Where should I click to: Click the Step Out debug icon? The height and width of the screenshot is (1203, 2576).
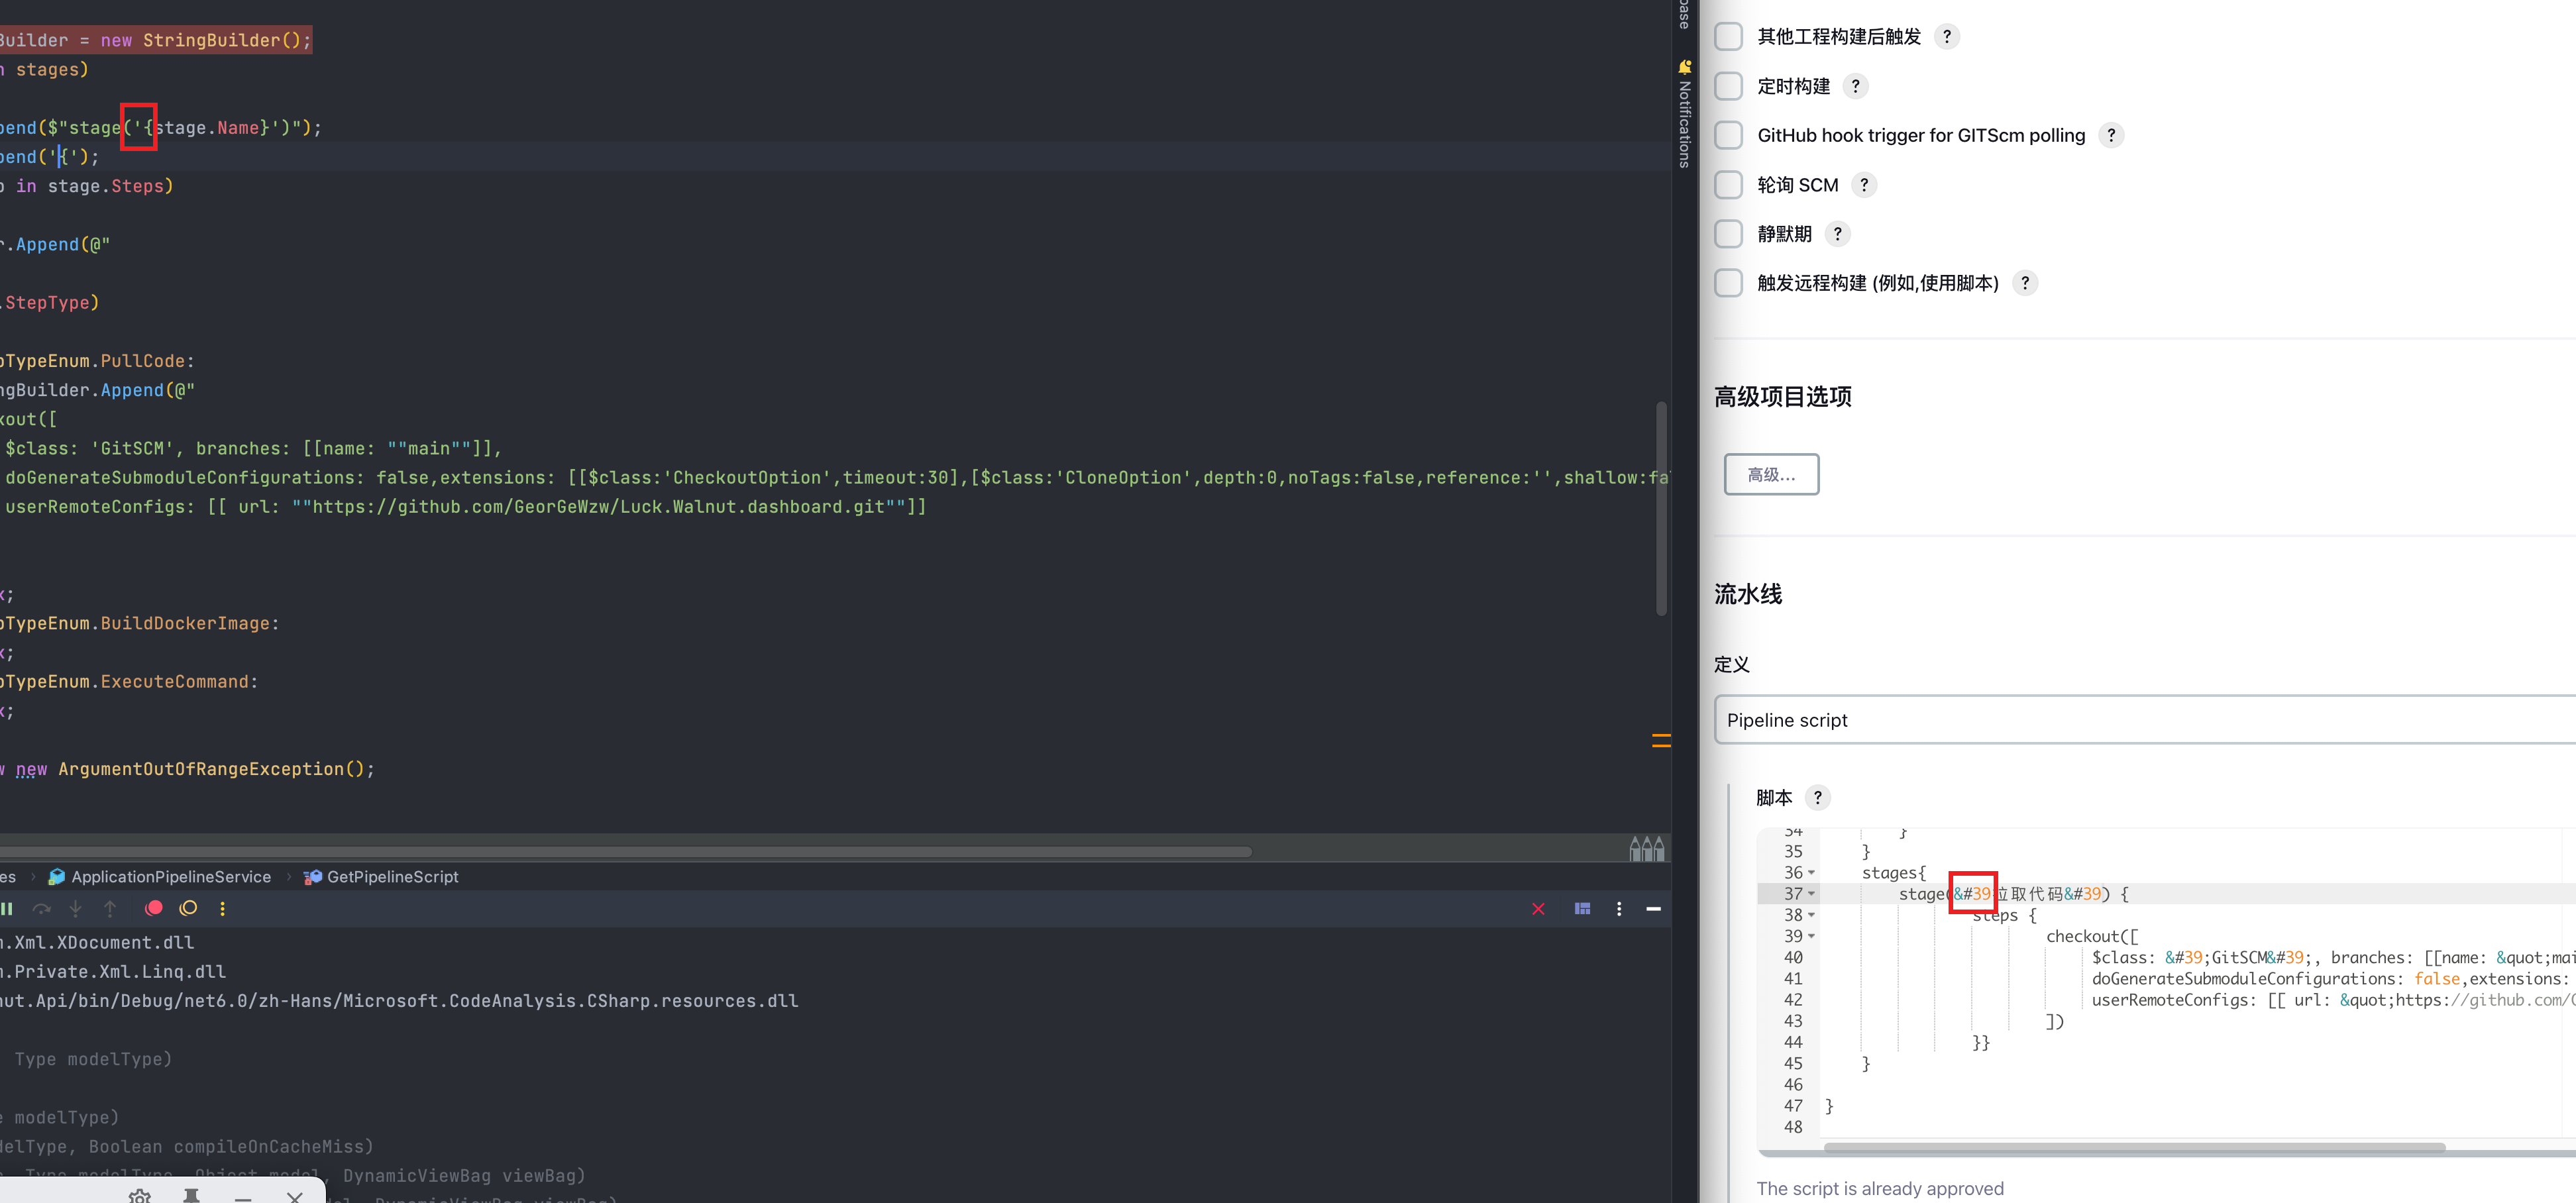tap(110, 908)
